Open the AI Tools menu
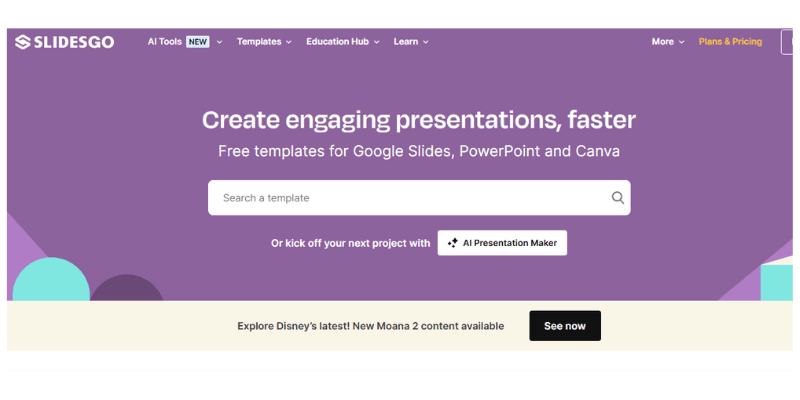This screenshot has width=800, height=400. [165, 42]
